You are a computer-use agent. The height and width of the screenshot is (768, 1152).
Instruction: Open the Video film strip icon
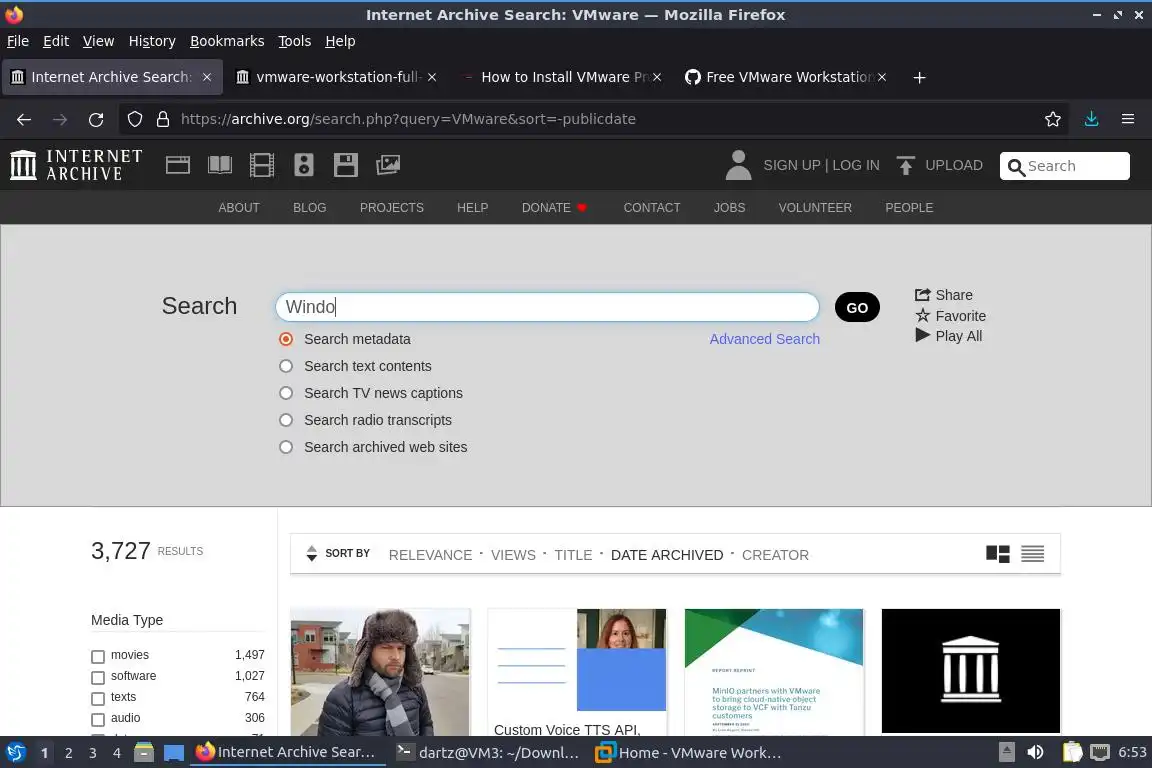(262, 165)
